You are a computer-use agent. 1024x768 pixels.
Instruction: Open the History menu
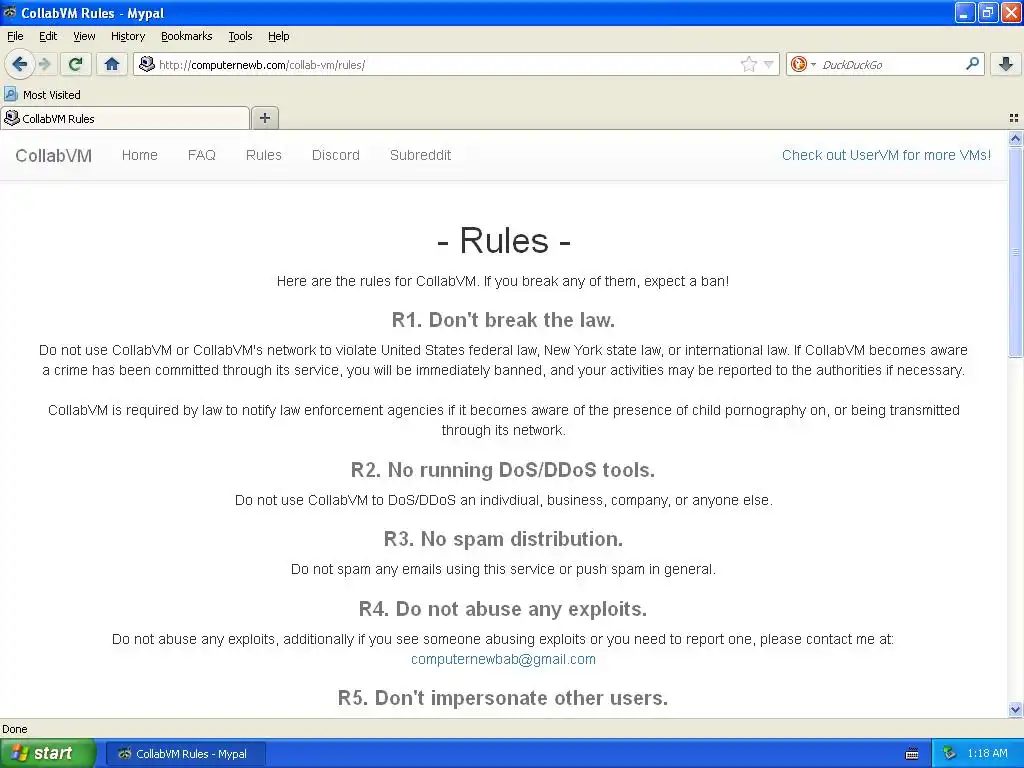[x=127, y=36]
